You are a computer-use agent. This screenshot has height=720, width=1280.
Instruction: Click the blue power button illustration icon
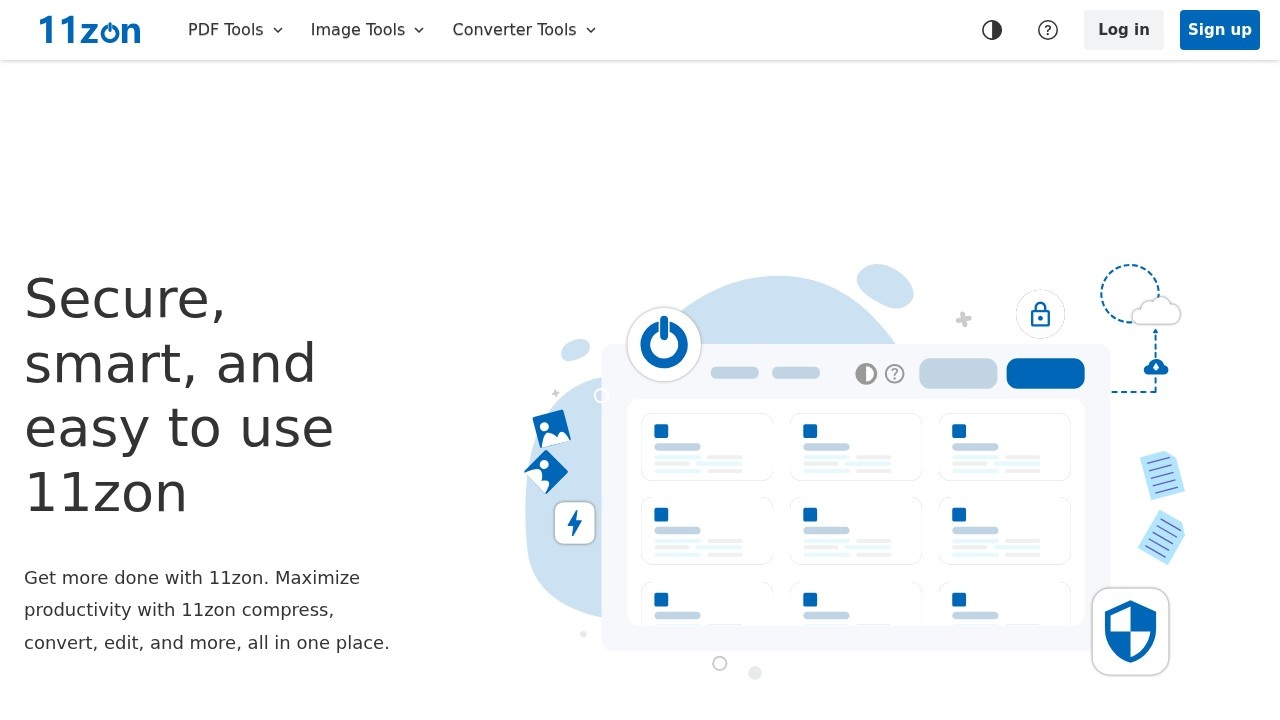click(x=664, y=344)
